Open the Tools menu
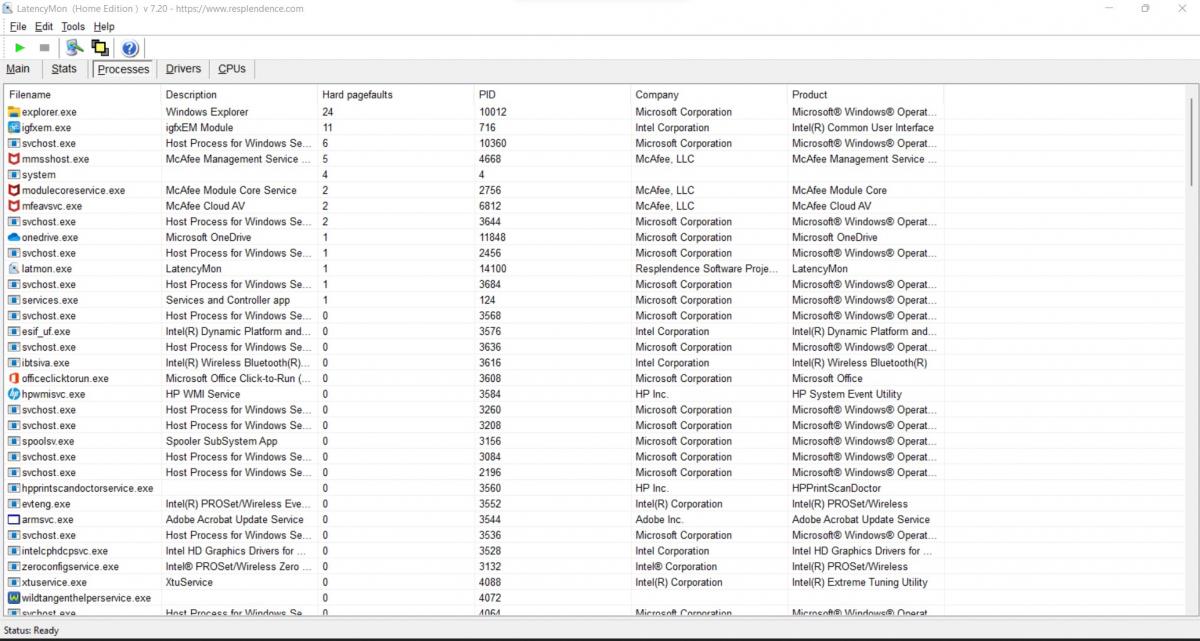The width and height of the screenshot is (1200, 641). 73,27
